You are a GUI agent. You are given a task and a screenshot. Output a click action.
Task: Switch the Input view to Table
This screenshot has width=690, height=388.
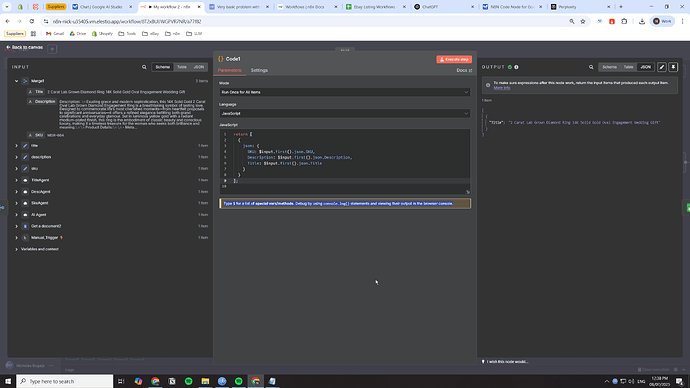(x=182, y=67)
